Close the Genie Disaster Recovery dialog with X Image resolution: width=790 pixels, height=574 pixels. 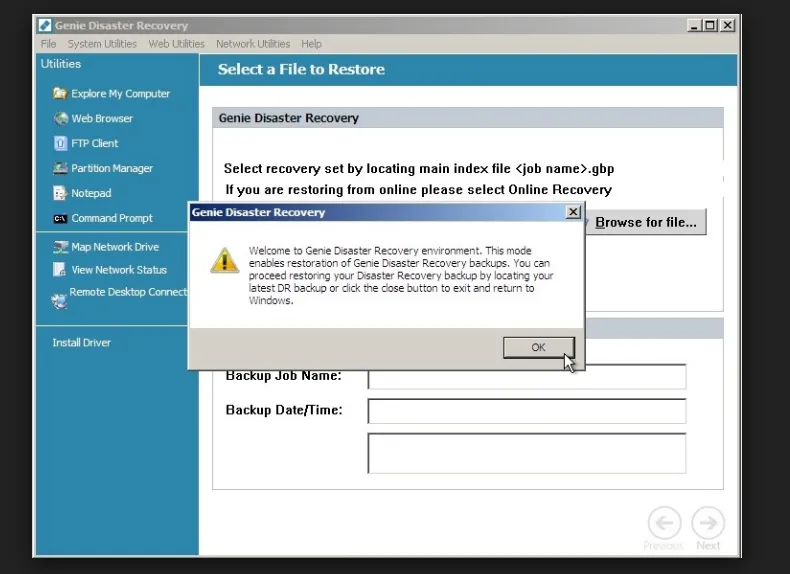[573, 212]
